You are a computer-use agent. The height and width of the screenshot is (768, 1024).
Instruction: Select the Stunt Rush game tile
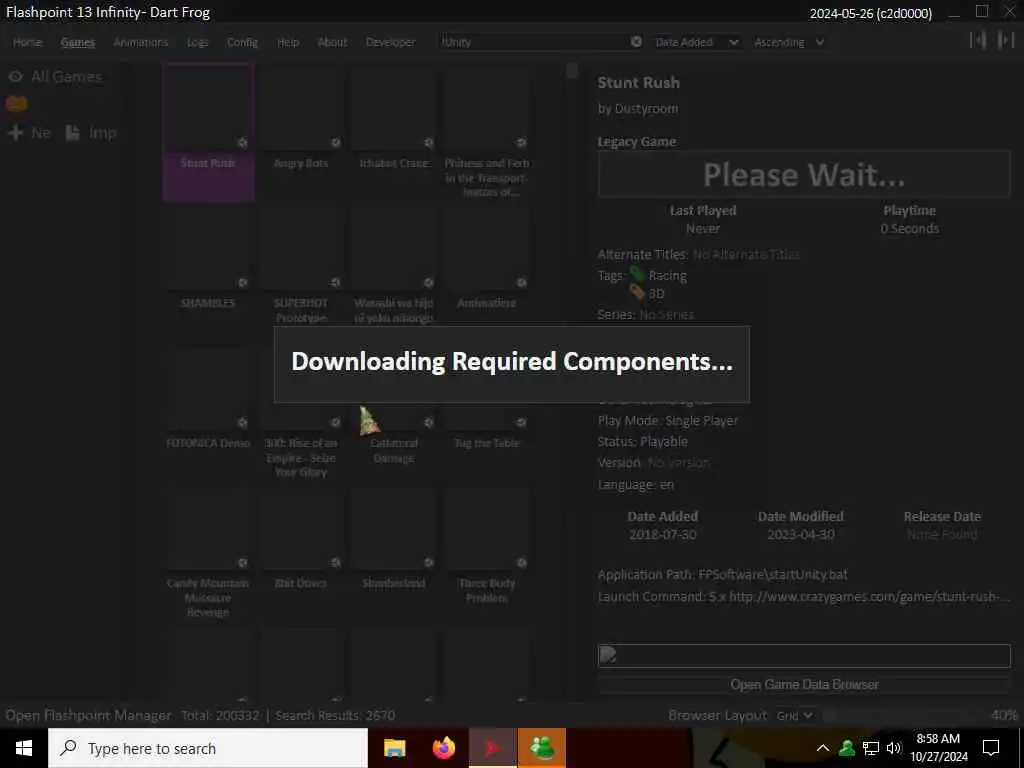pyautogui.click(x=208, y=131)
